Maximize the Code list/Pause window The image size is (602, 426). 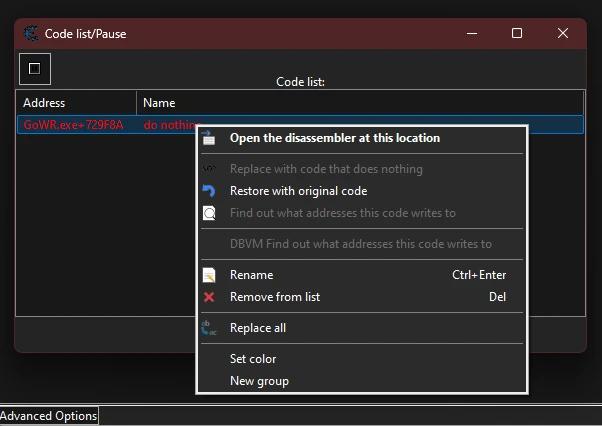[517, 33]
